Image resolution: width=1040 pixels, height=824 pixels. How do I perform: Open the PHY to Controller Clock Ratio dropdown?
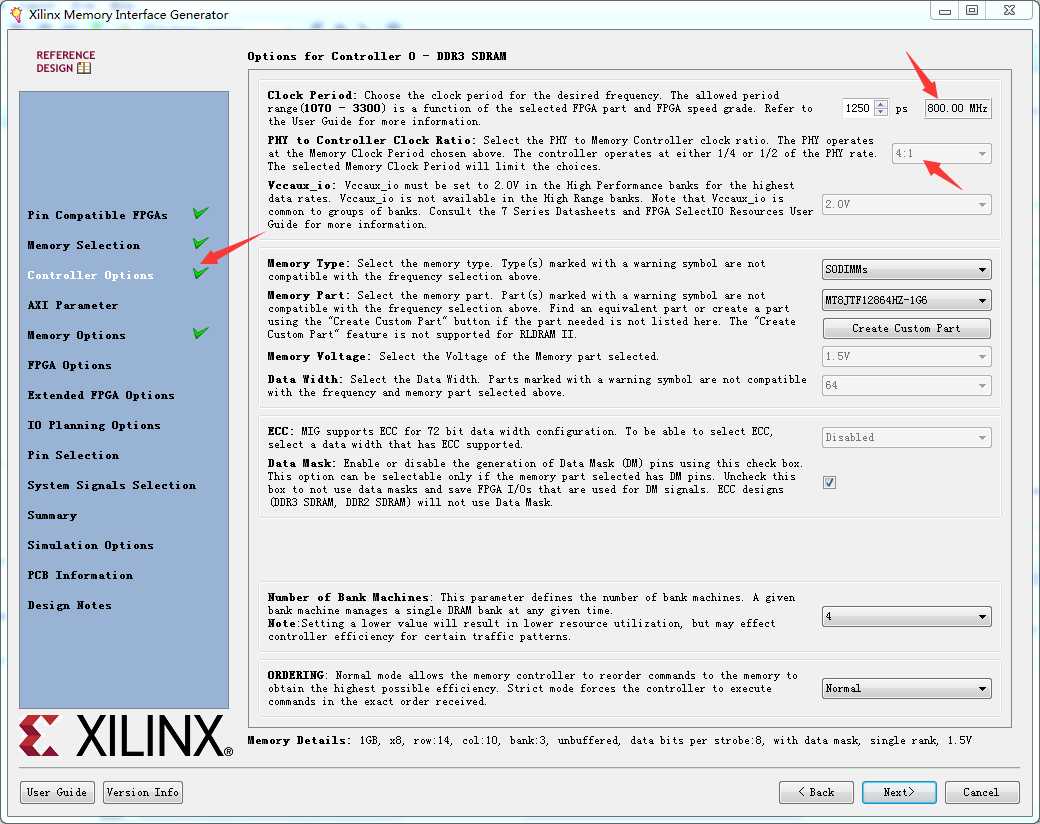[941, 153]
